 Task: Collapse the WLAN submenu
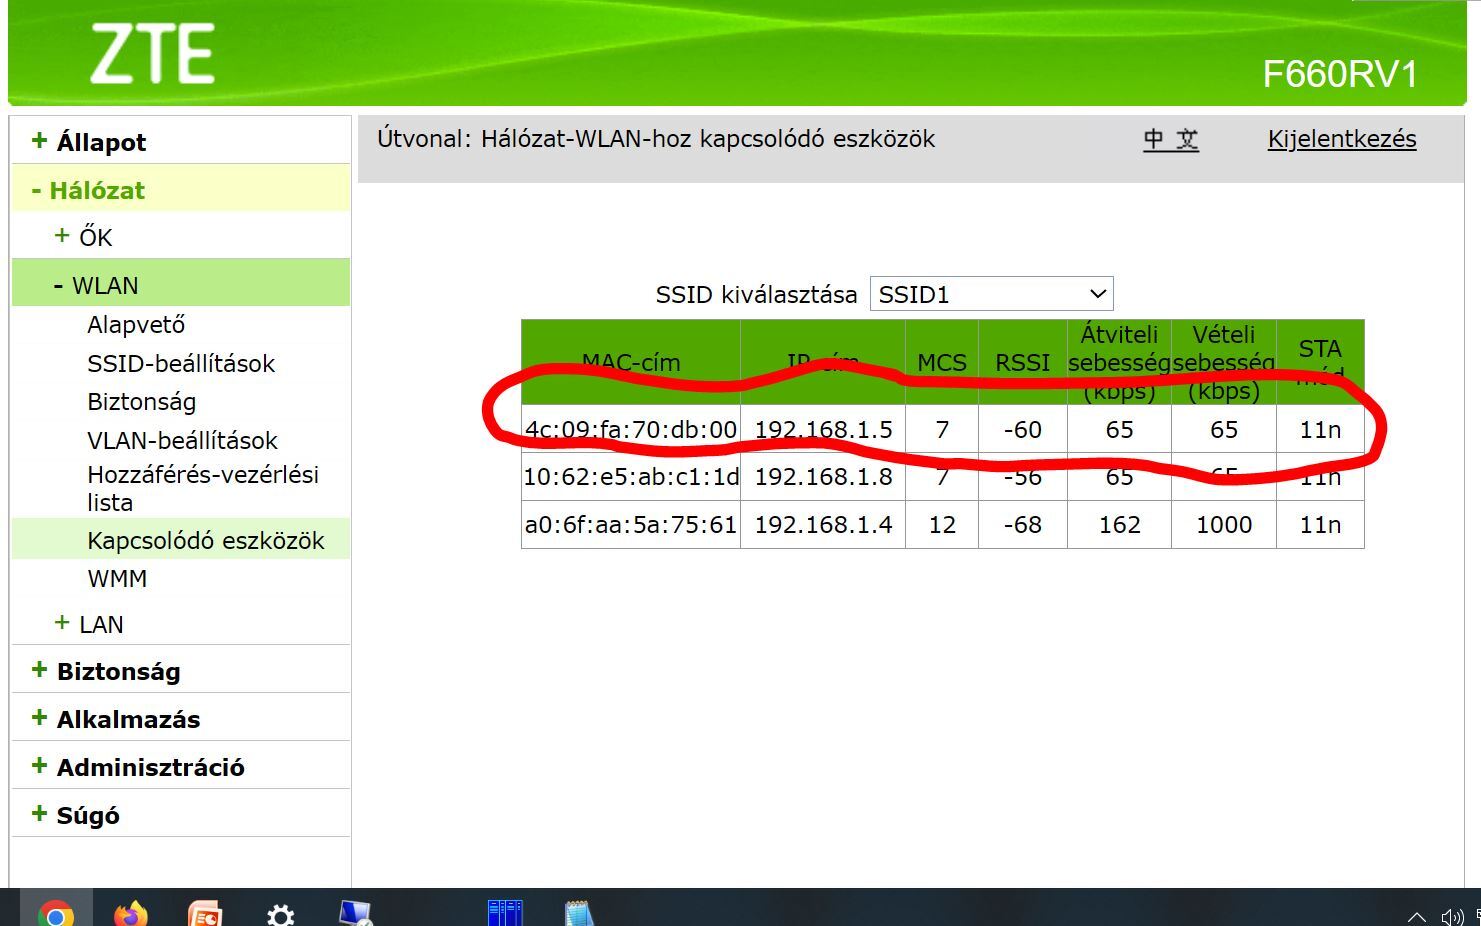[x=96, y=285]
